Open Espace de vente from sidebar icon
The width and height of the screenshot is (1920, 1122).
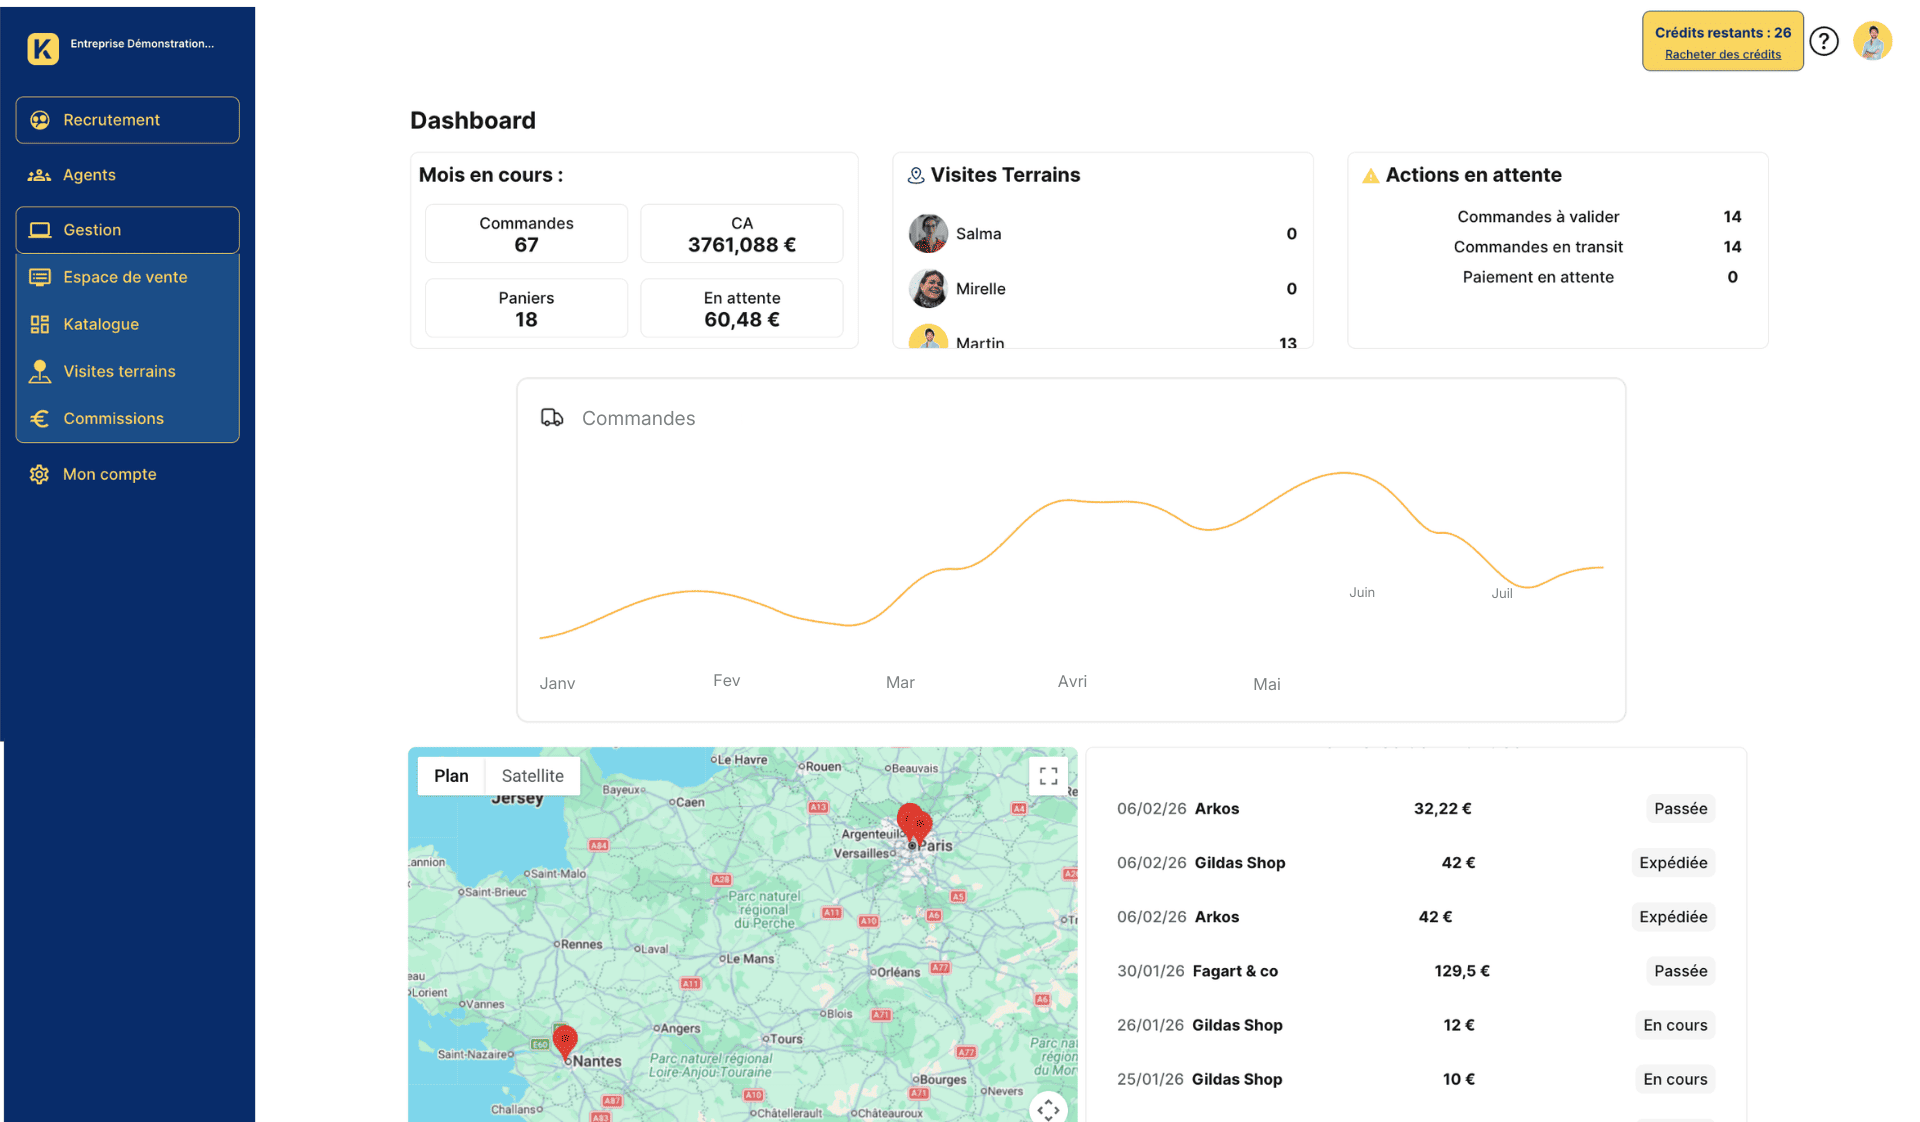(x=39, y=276)
